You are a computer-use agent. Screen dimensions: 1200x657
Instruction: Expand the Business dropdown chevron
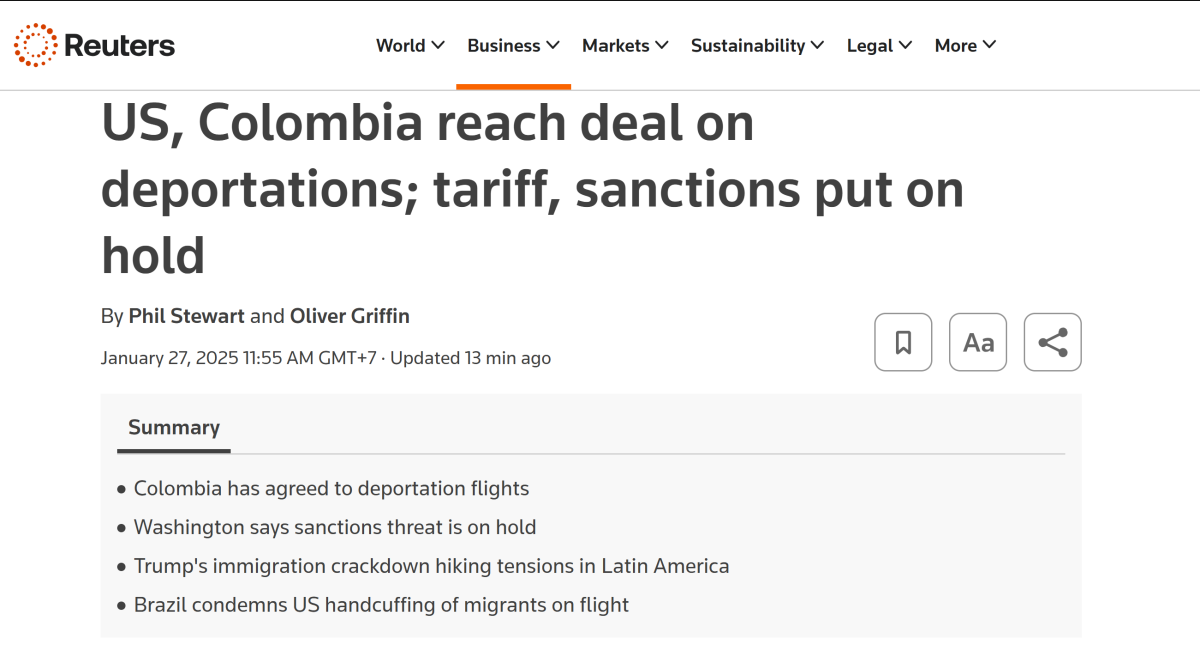553,45
